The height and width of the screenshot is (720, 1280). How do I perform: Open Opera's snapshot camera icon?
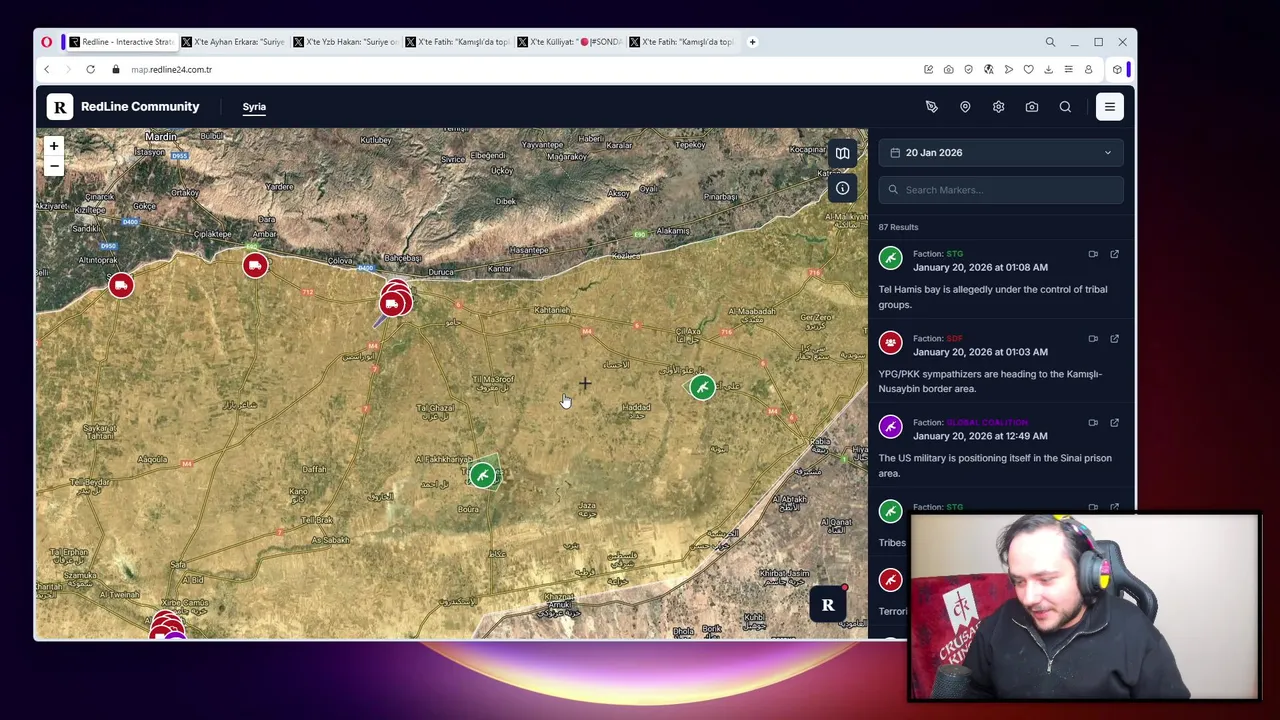948,70
